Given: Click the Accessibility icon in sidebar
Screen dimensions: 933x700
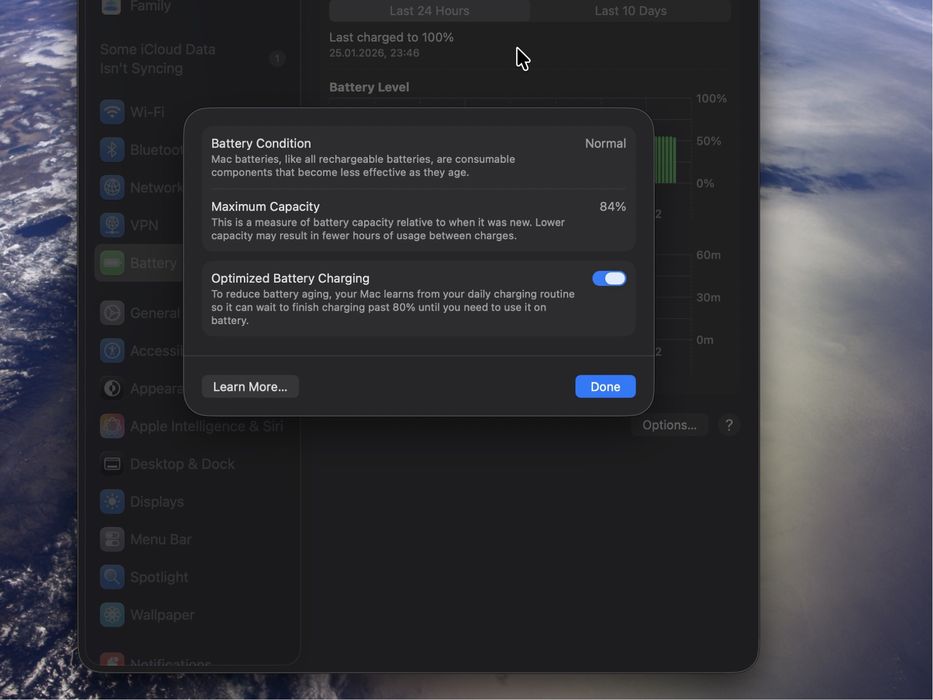Looking at the screenshot, I should pyautogui.click(x=112, y=351).
